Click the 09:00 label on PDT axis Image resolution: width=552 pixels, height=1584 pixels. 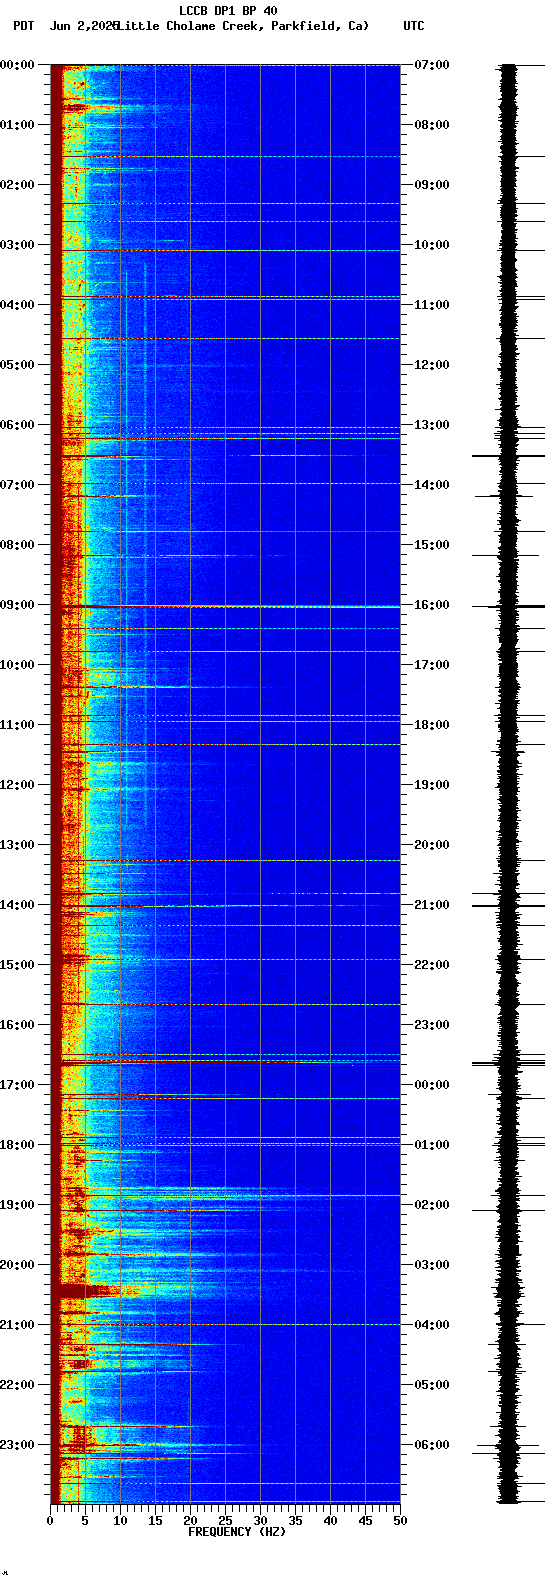[x=17, y=605]
